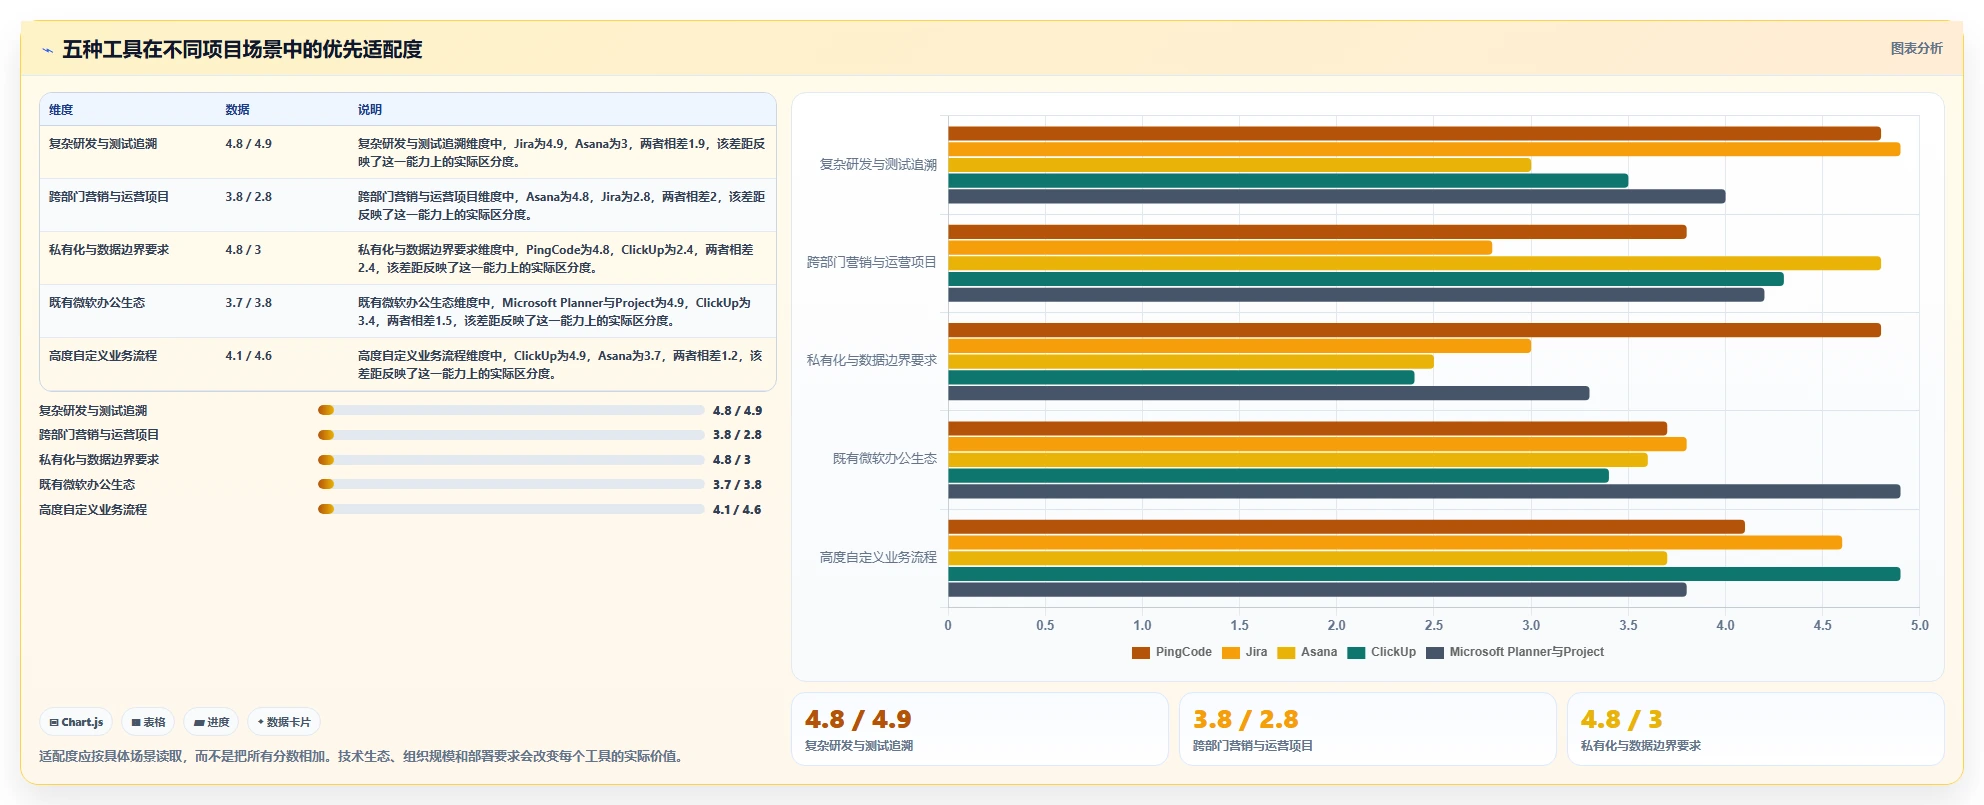Image resolution: width=1984 pixels, height=805 pixels.
Task: Click the 高度自定义业务流程 label in the progress list
Action: point(93,510)
